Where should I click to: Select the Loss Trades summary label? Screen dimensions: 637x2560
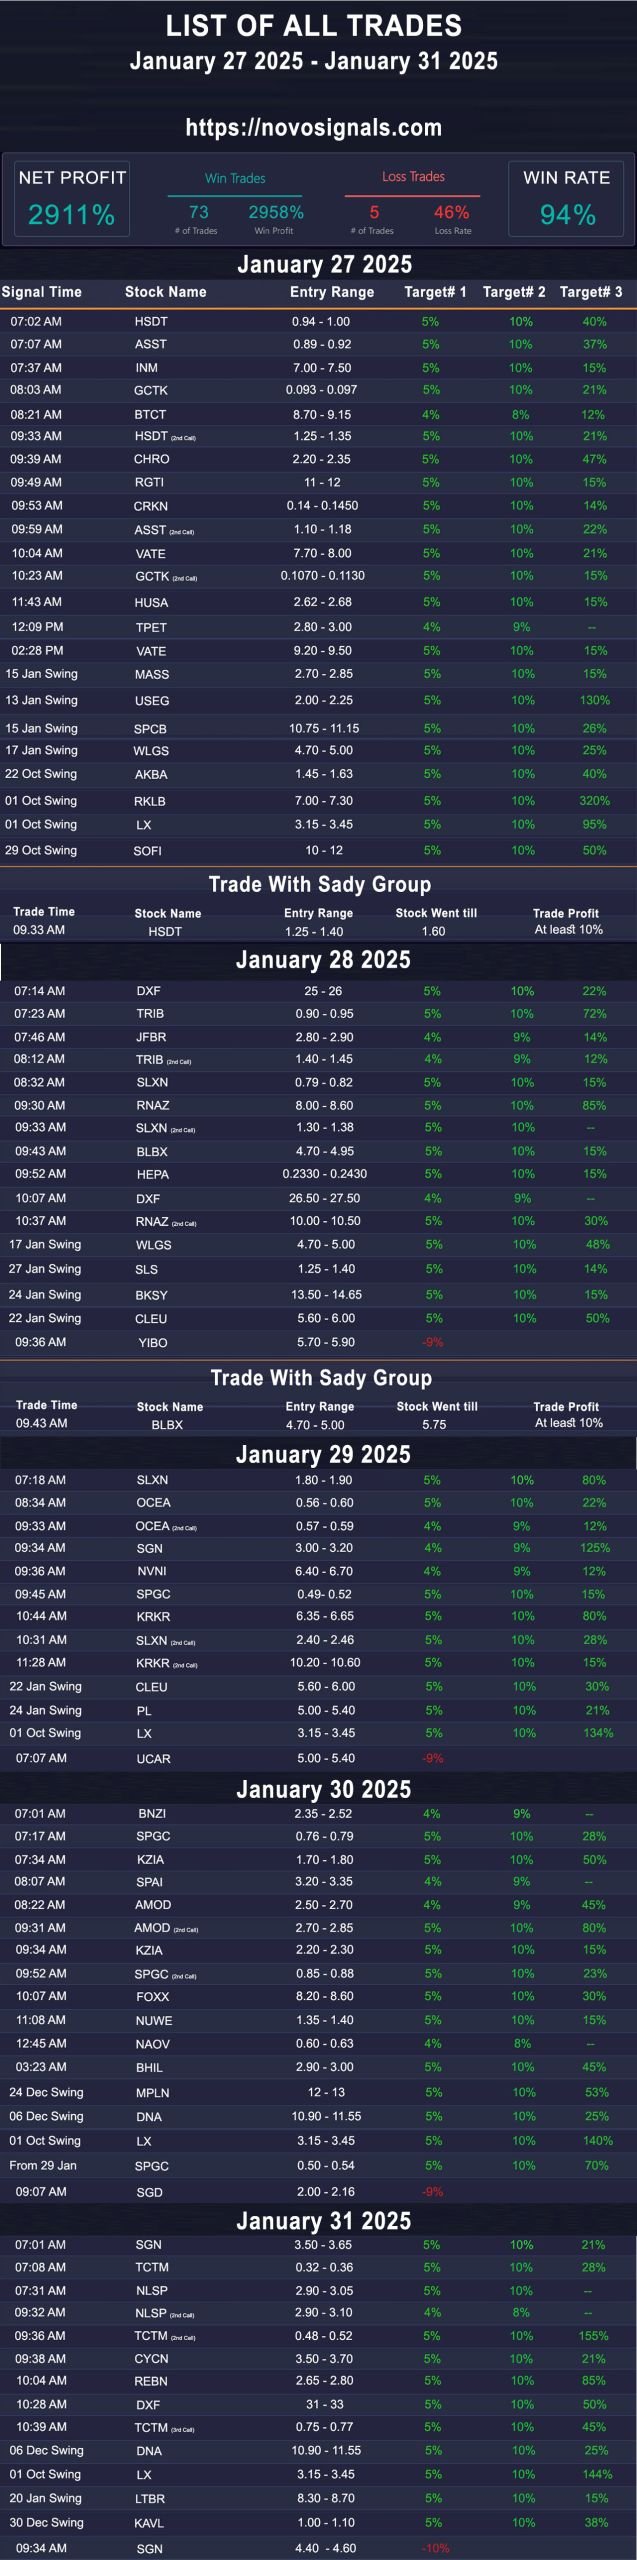[x=413, y=176]
